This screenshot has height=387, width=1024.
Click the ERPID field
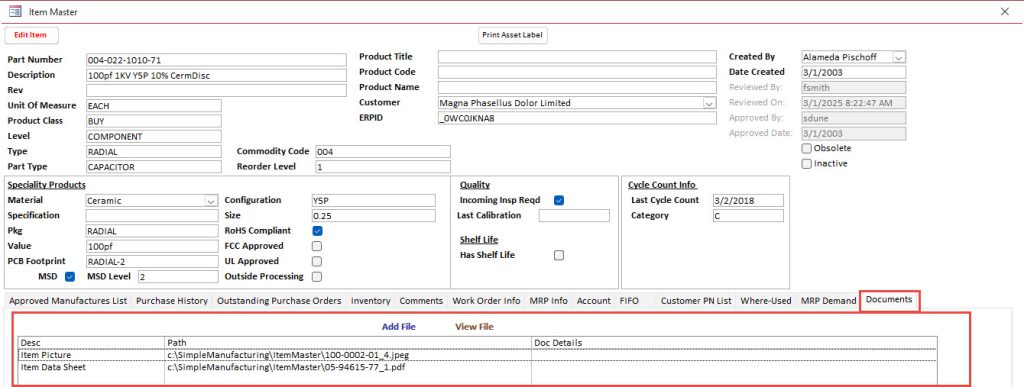(x=577, y=118)
